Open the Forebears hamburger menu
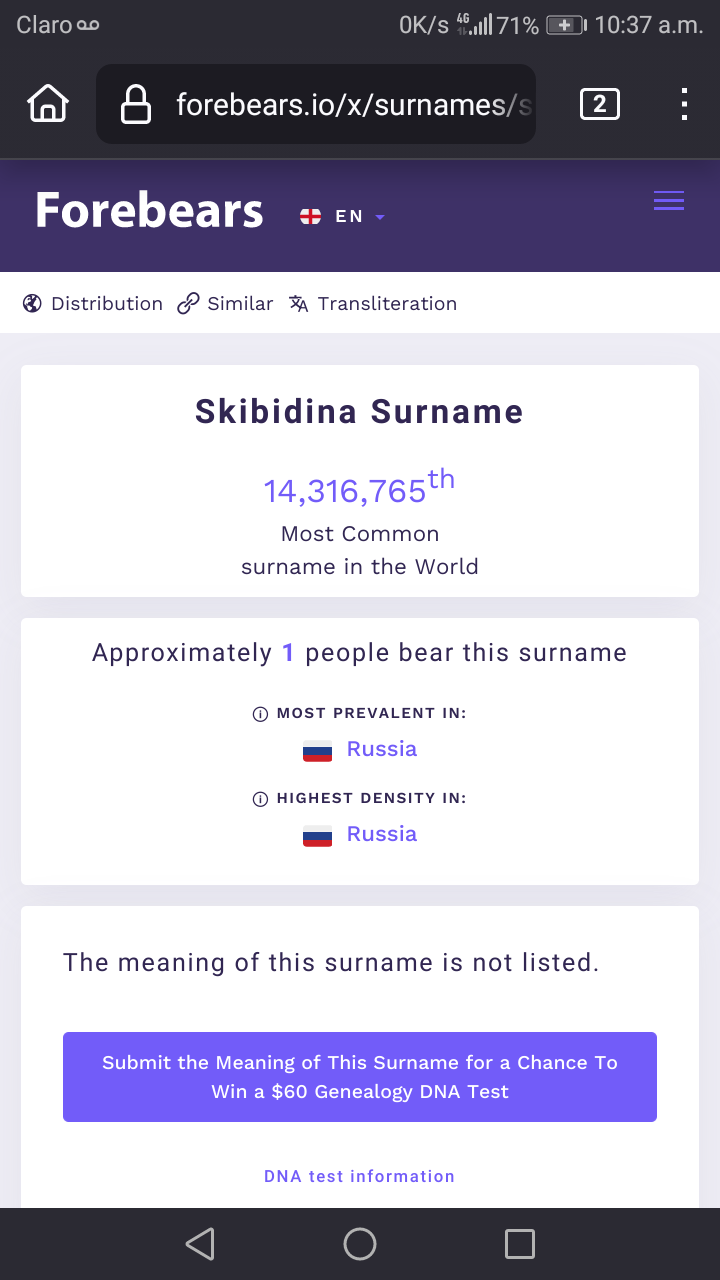 point(668,201)
